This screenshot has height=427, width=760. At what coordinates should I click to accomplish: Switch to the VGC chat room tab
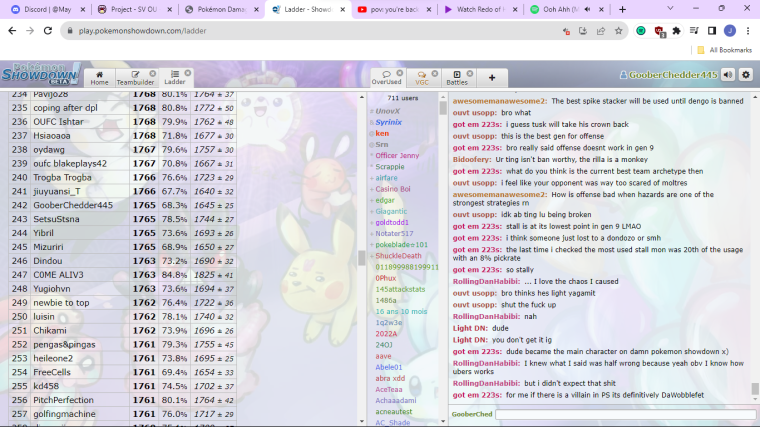coord(420,78)
